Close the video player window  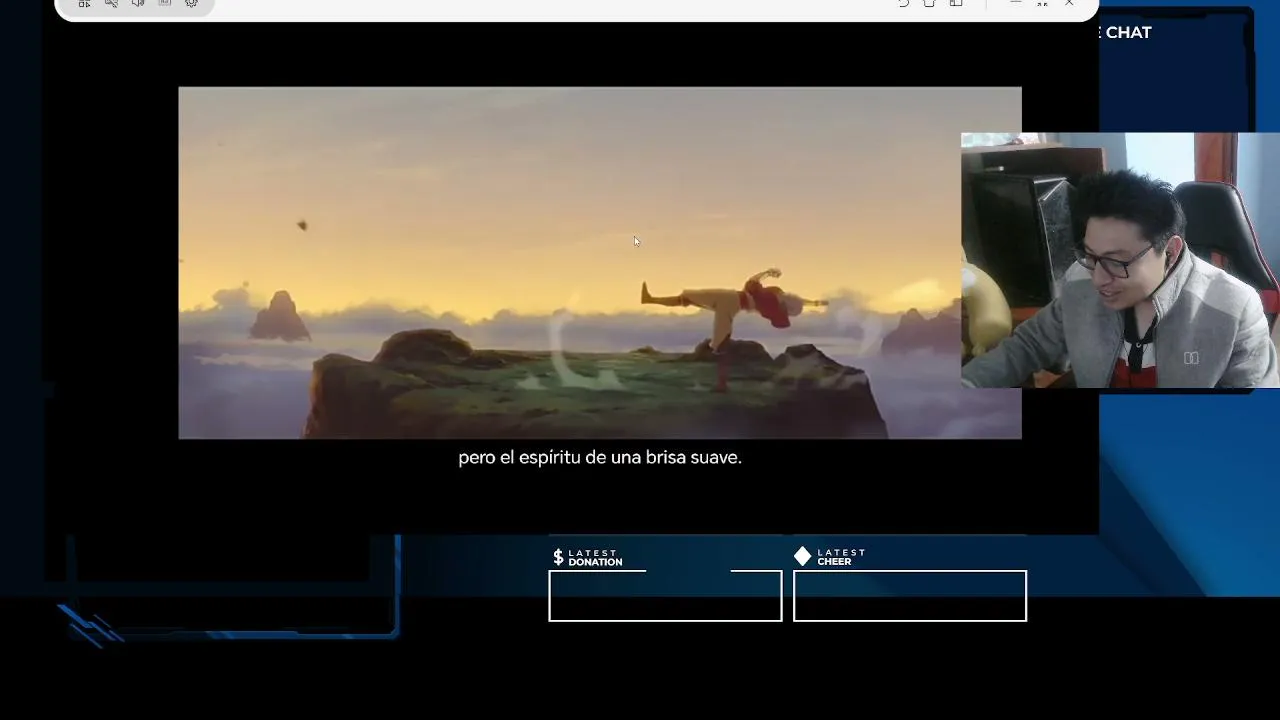pyautogui.click(x=1069, y=3)
